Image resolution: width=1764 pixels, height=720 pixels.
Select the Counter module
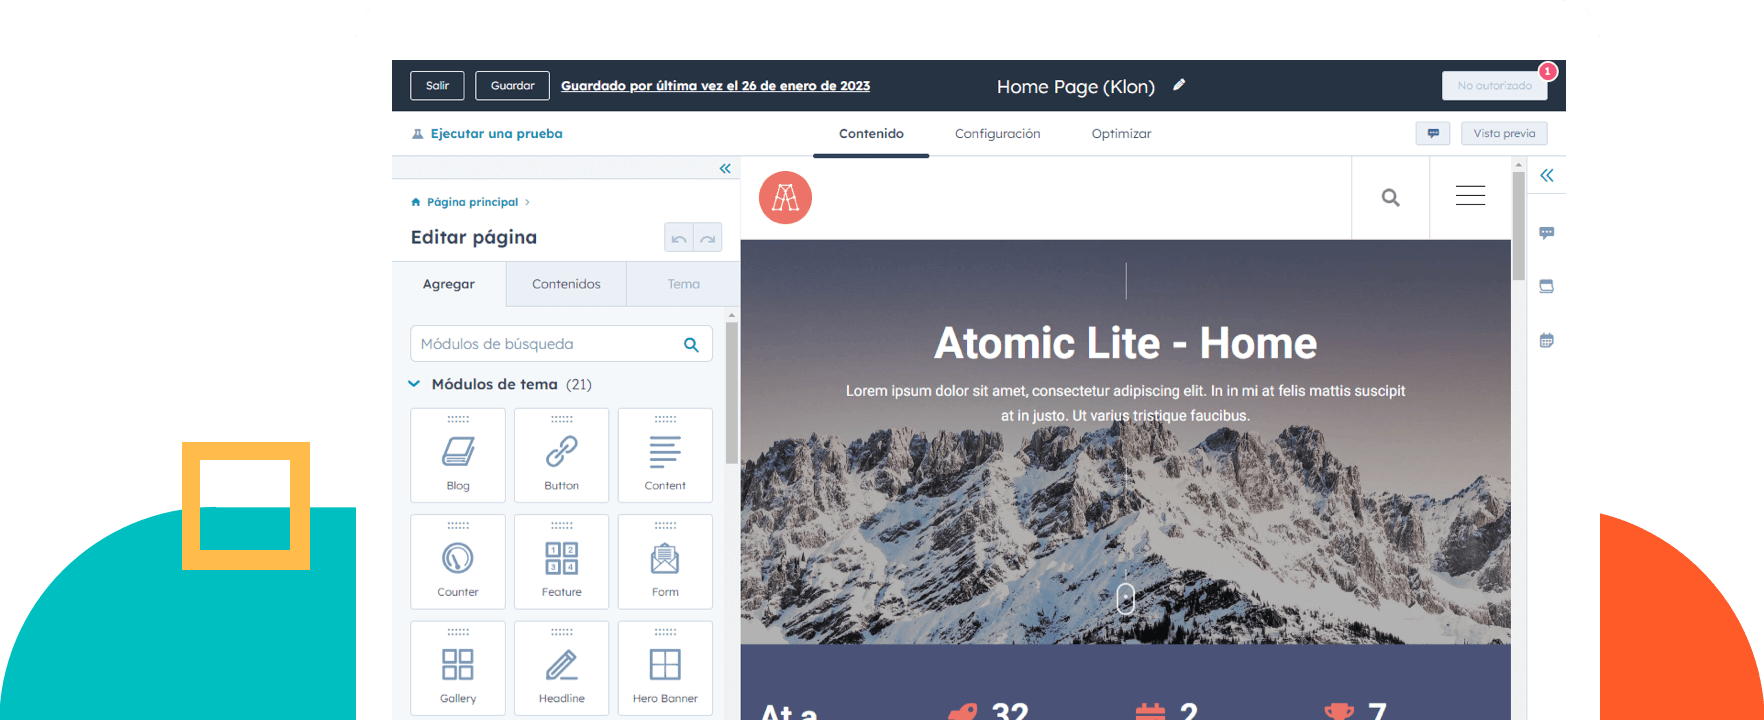458,562
